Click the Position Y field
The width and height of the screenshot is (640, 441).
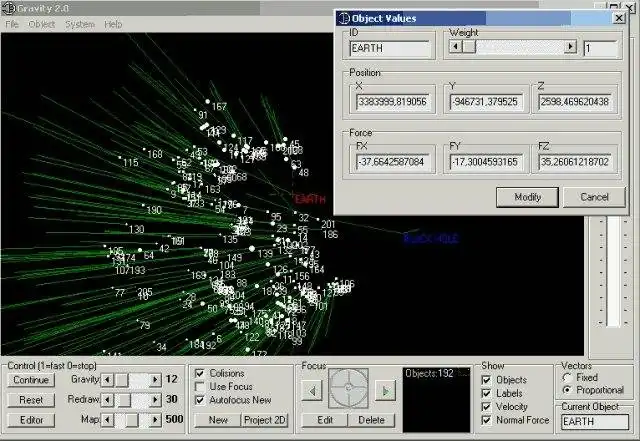(486, 102)
